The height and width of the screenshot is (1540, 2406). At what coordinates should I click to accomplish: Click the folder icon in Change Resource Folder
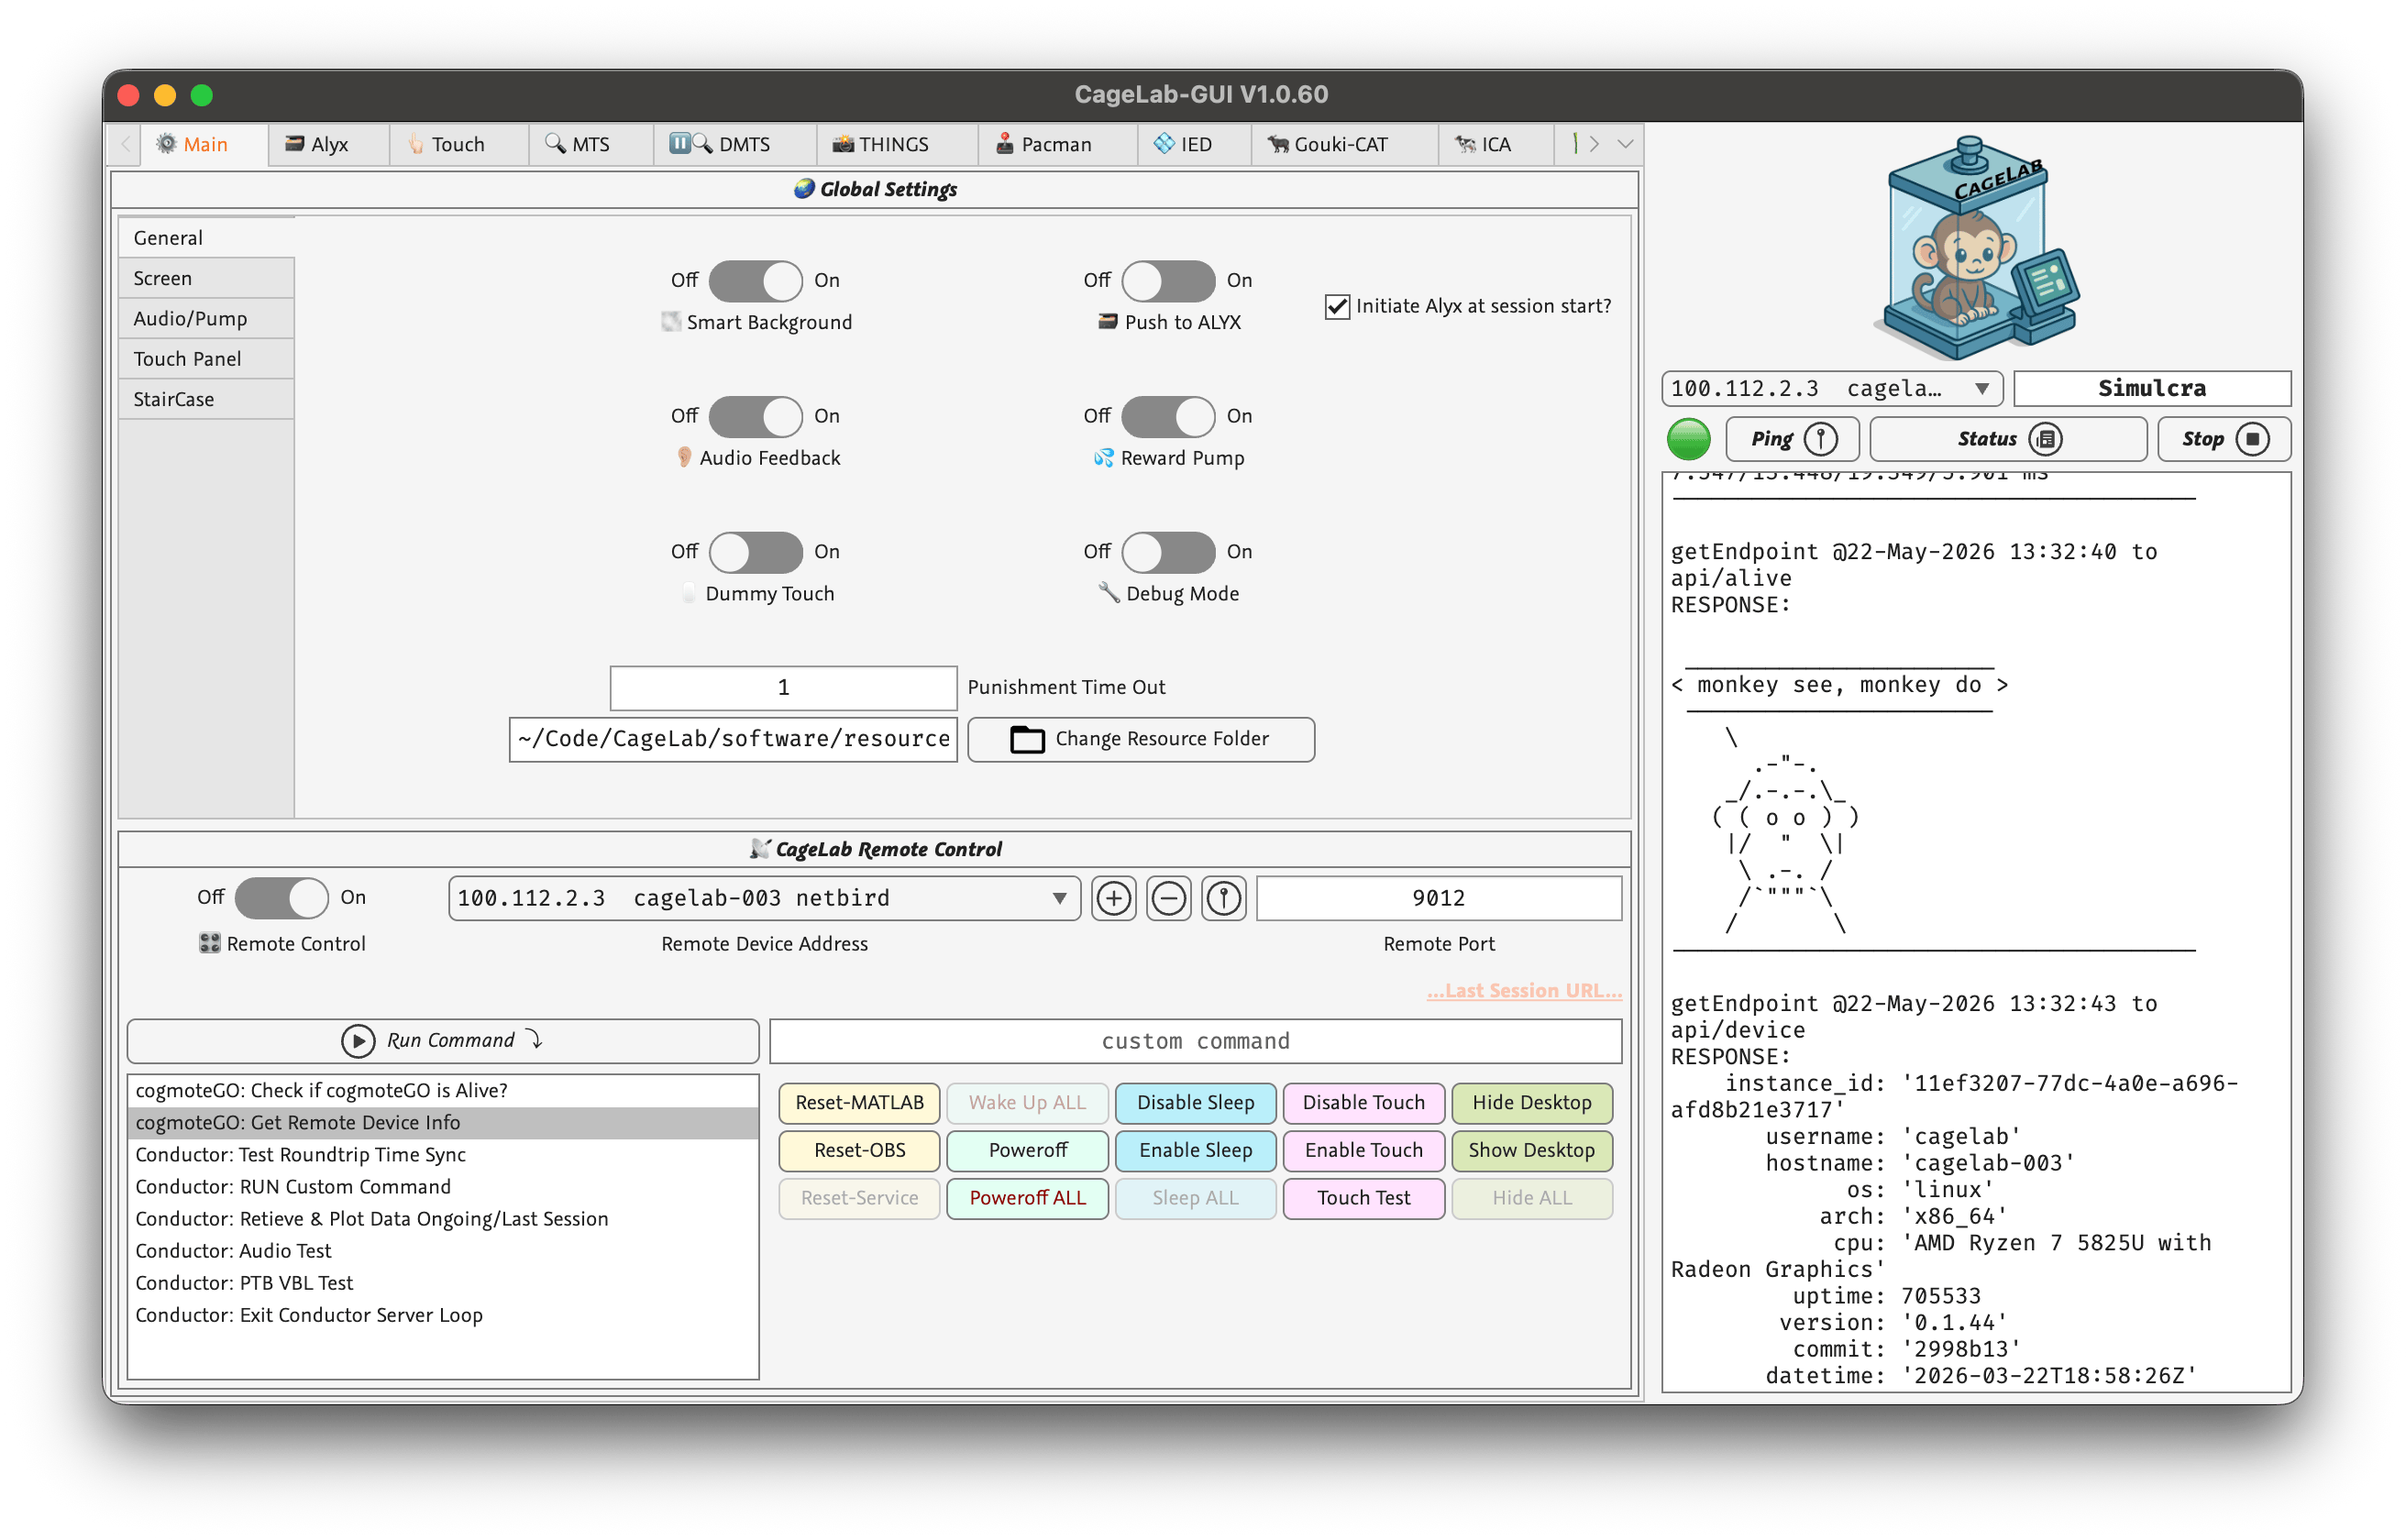coord(1027,739)
